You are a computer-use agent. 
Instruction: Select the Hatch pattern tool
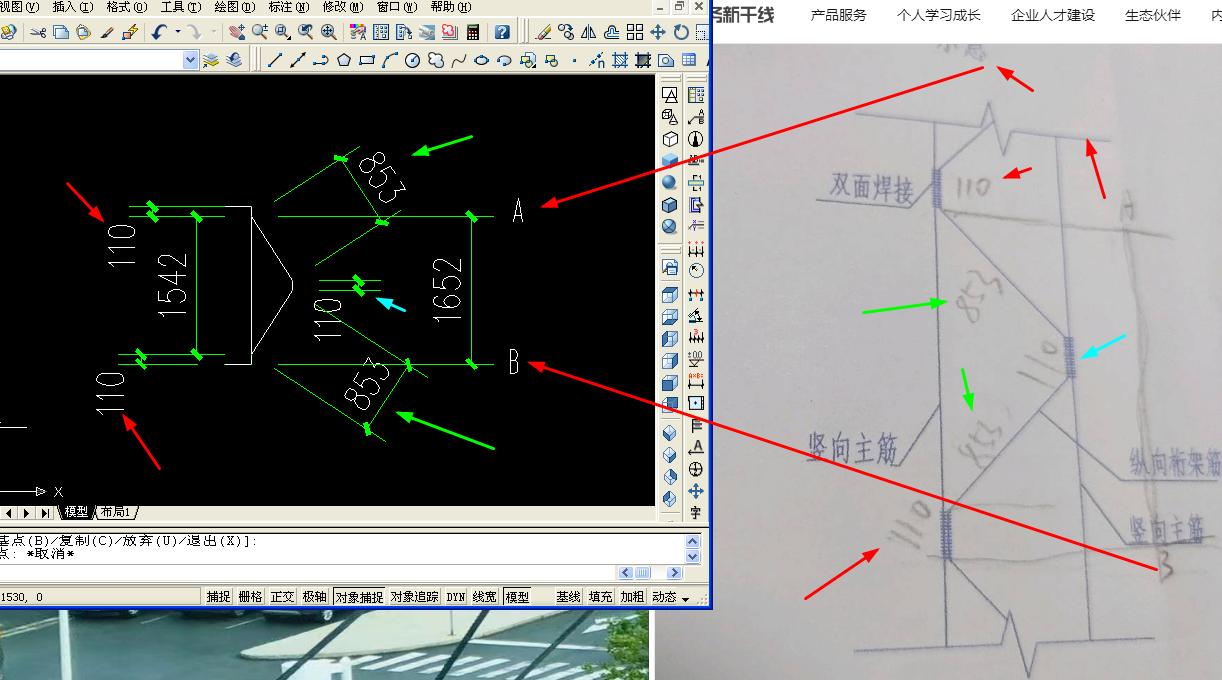coord(620,60)
